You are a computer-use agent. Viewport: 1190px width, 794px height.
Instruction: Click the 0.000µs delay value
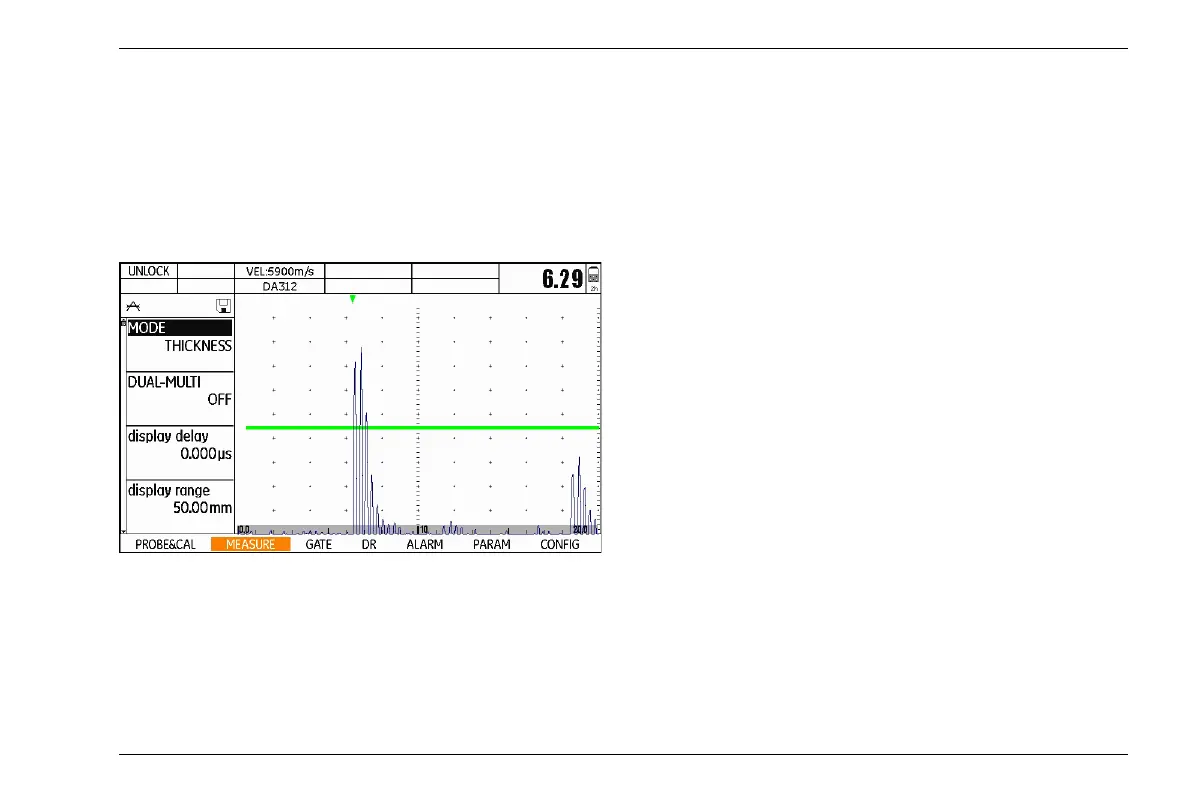point(206,454)
